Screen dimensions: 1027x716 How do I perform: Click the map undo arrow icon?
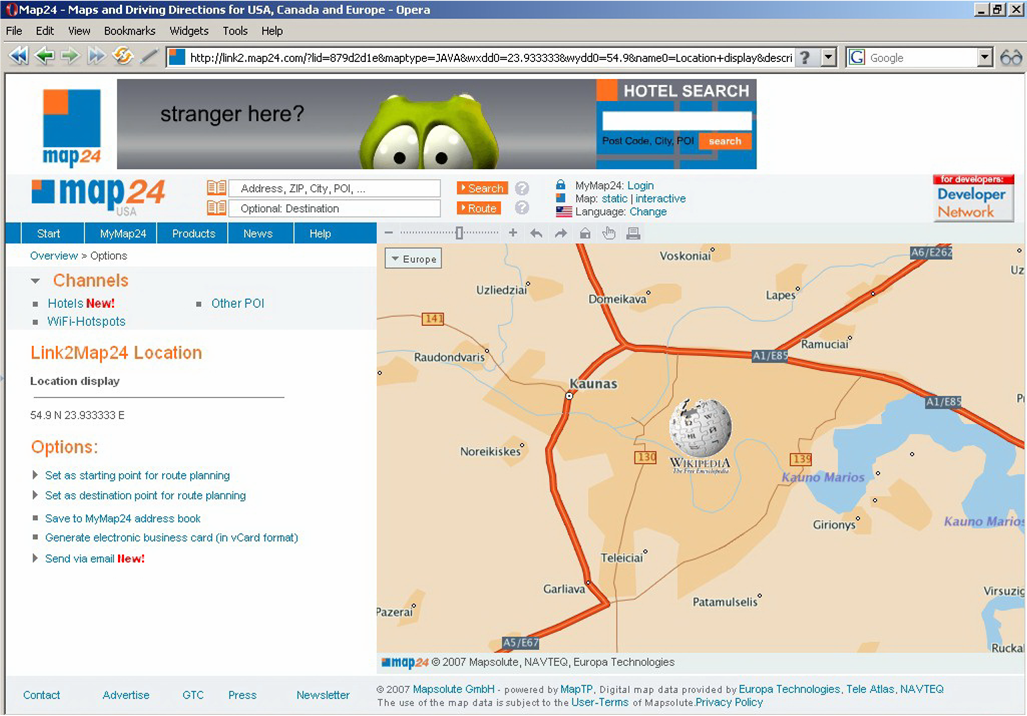tap(537, 233)
